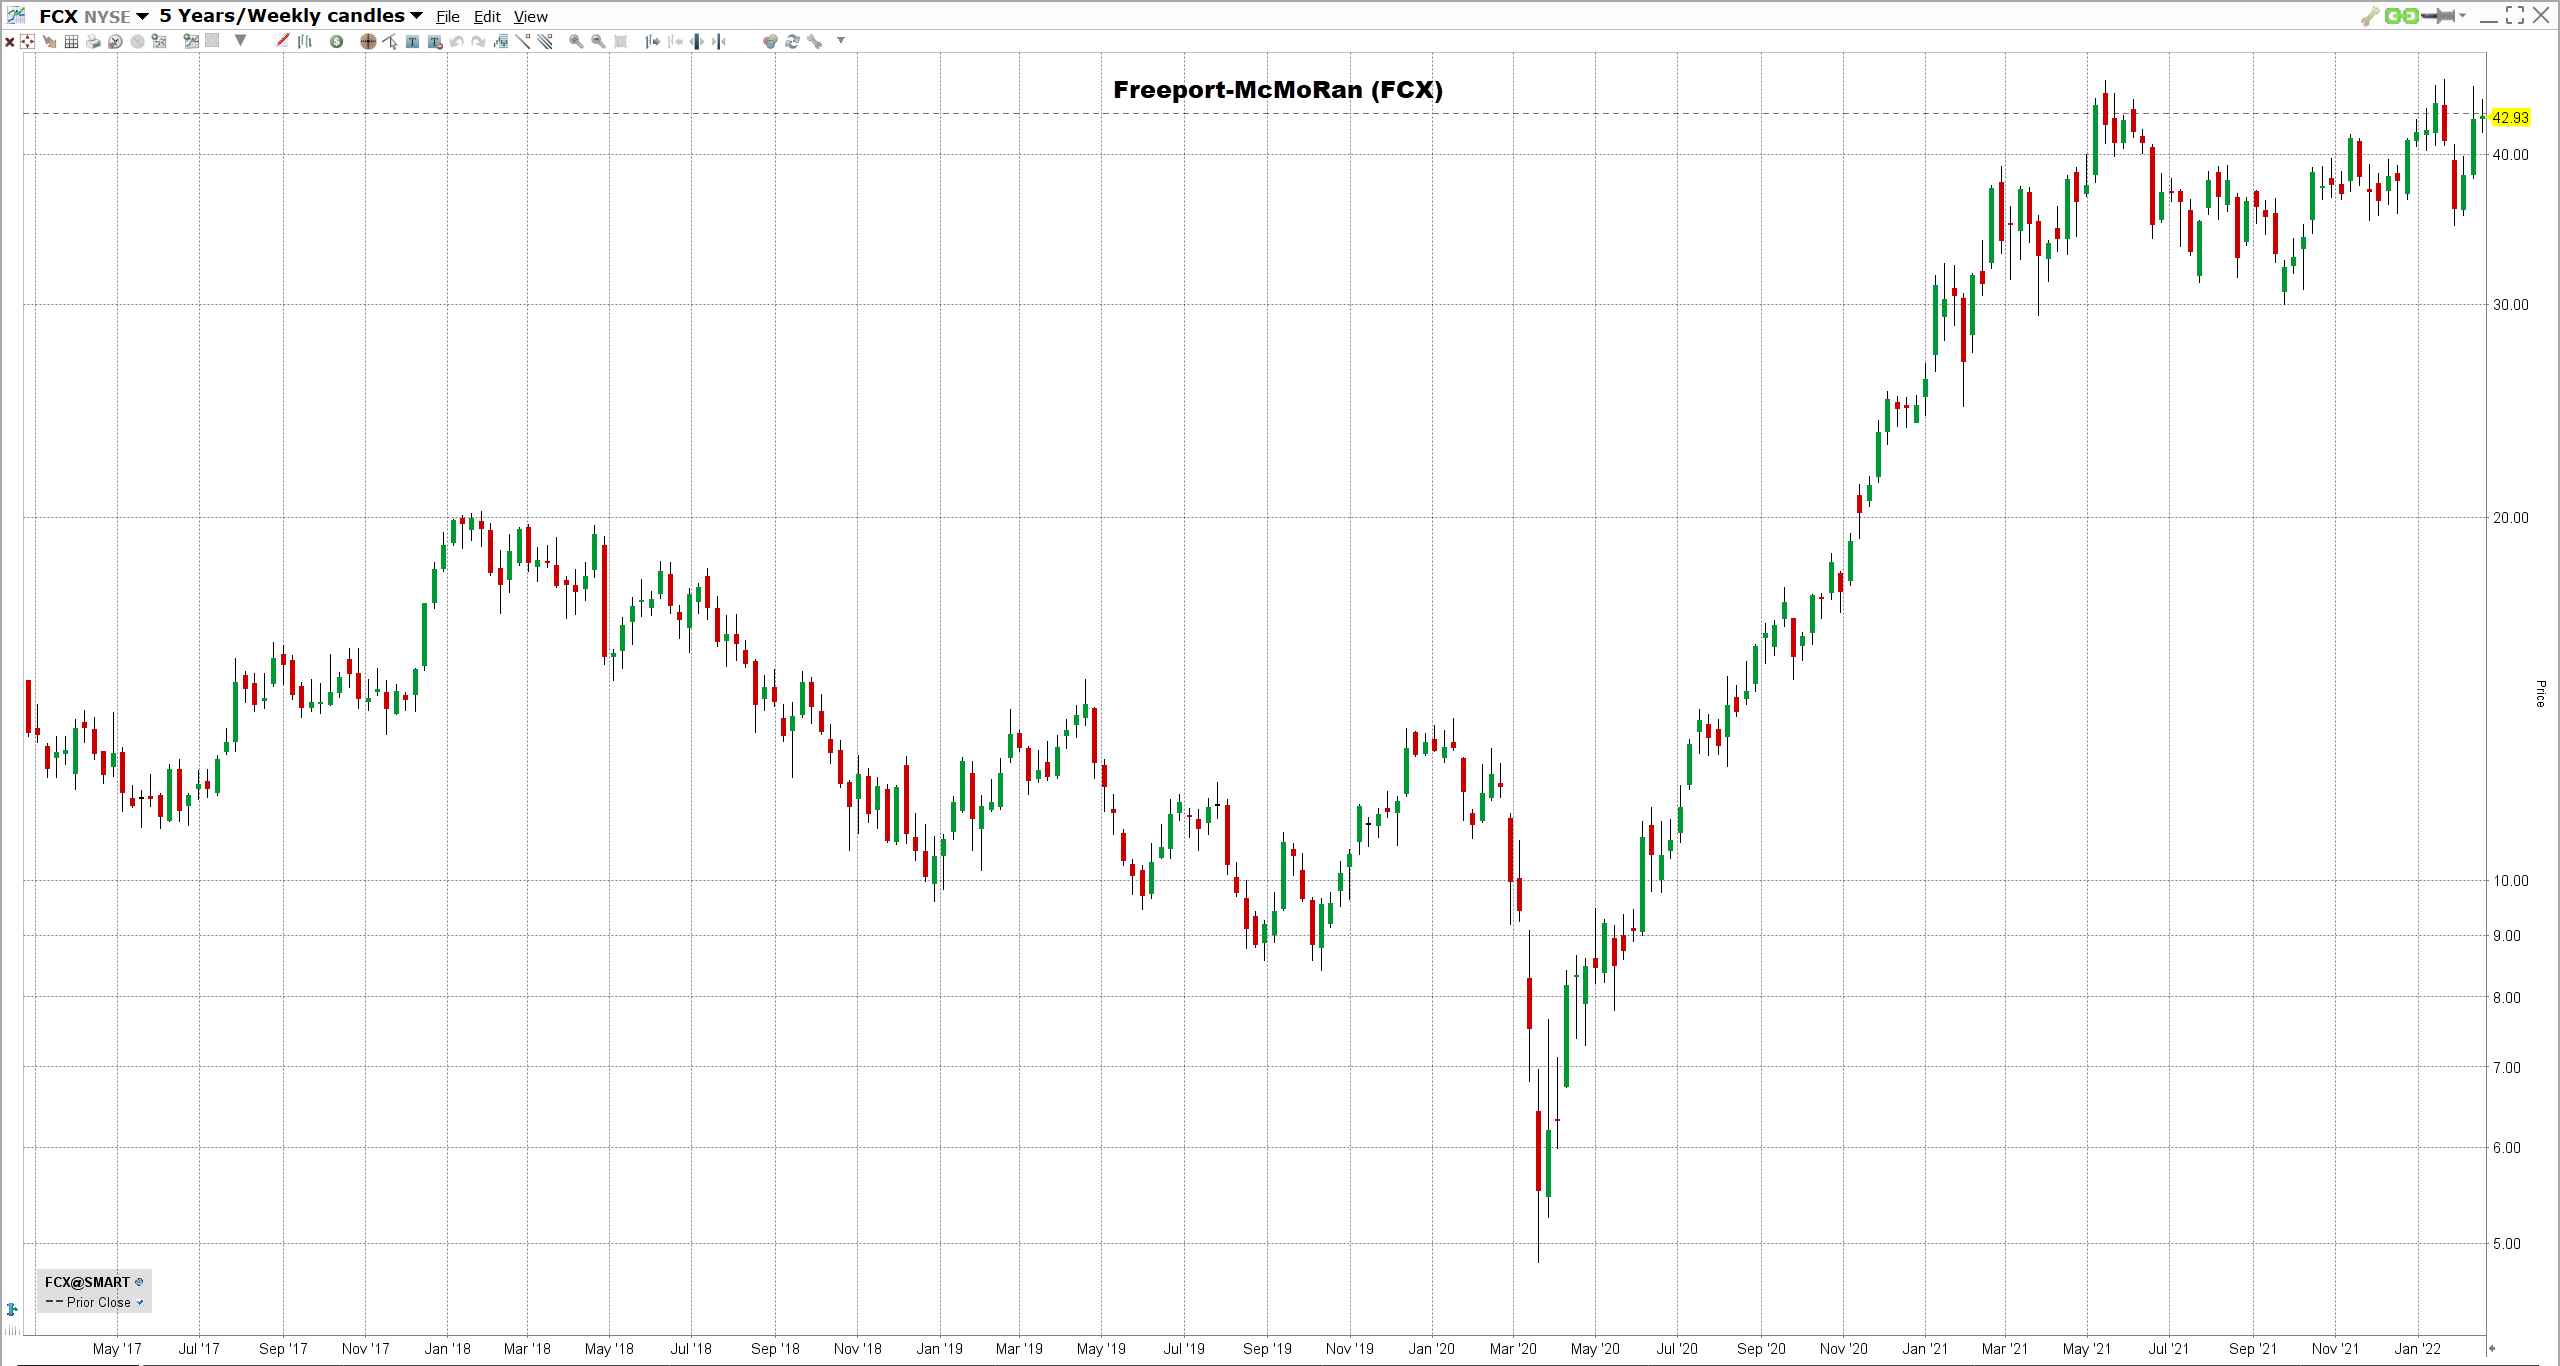The width and height of the screenshot is (2560, 1366).
Task: Expand the small arrow beside the pushpin
Action: 2462,15
